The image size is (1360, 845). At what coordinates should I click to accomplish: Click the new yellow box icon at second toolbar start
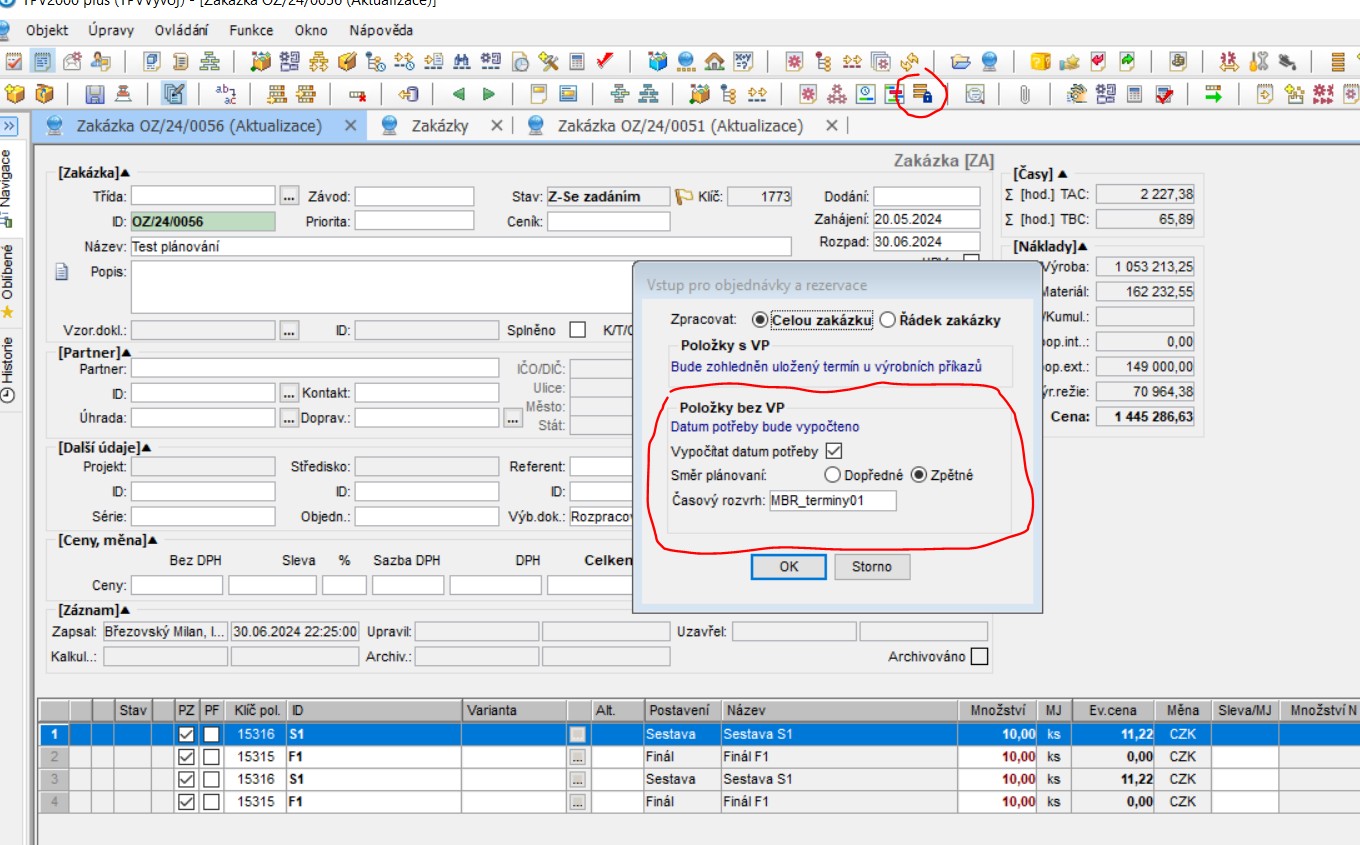(15, 94)
